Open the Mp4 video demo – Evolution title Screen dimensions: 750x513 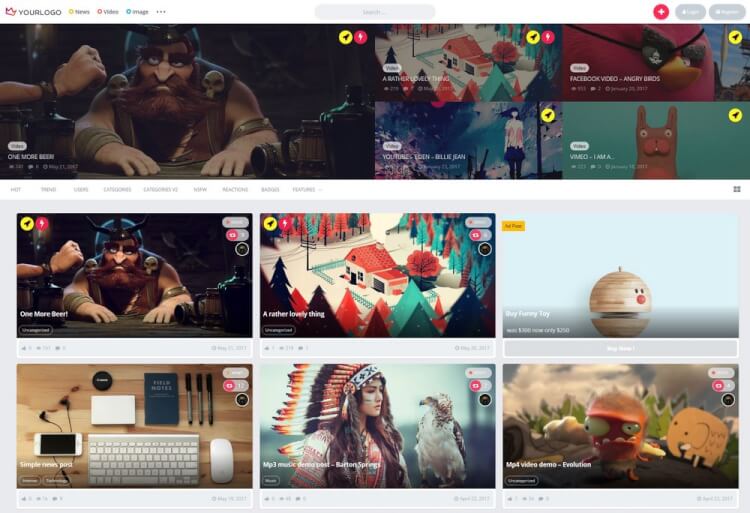coord(549,465)
